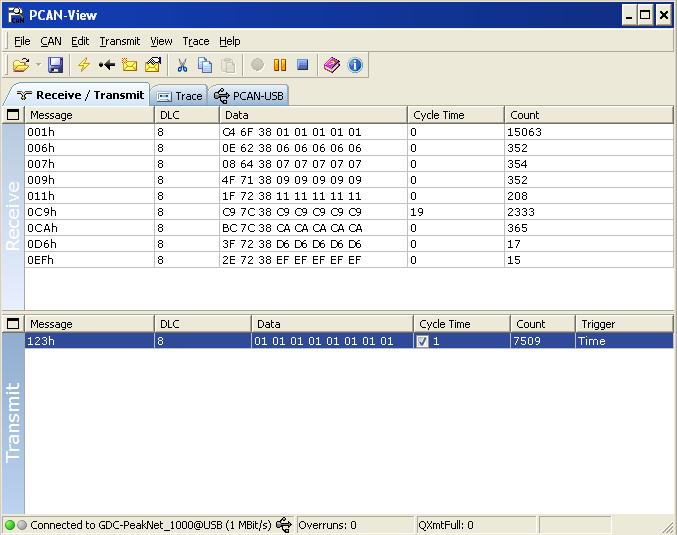Click the blue Info about icon
This screenshot has height=535, width=677.
(355, 65)
